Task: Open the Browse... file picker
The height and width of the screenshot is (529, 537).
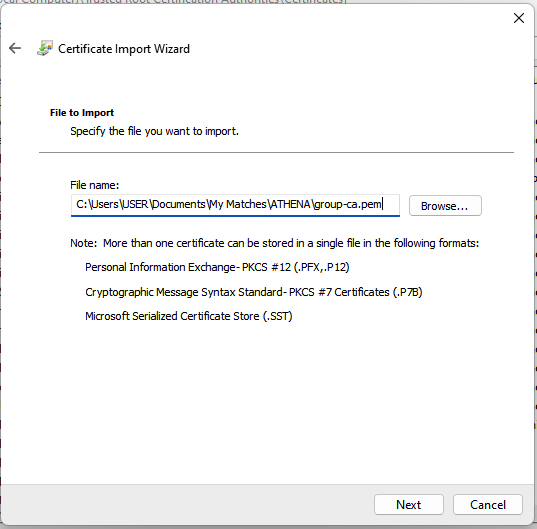Action: [445, 206]
